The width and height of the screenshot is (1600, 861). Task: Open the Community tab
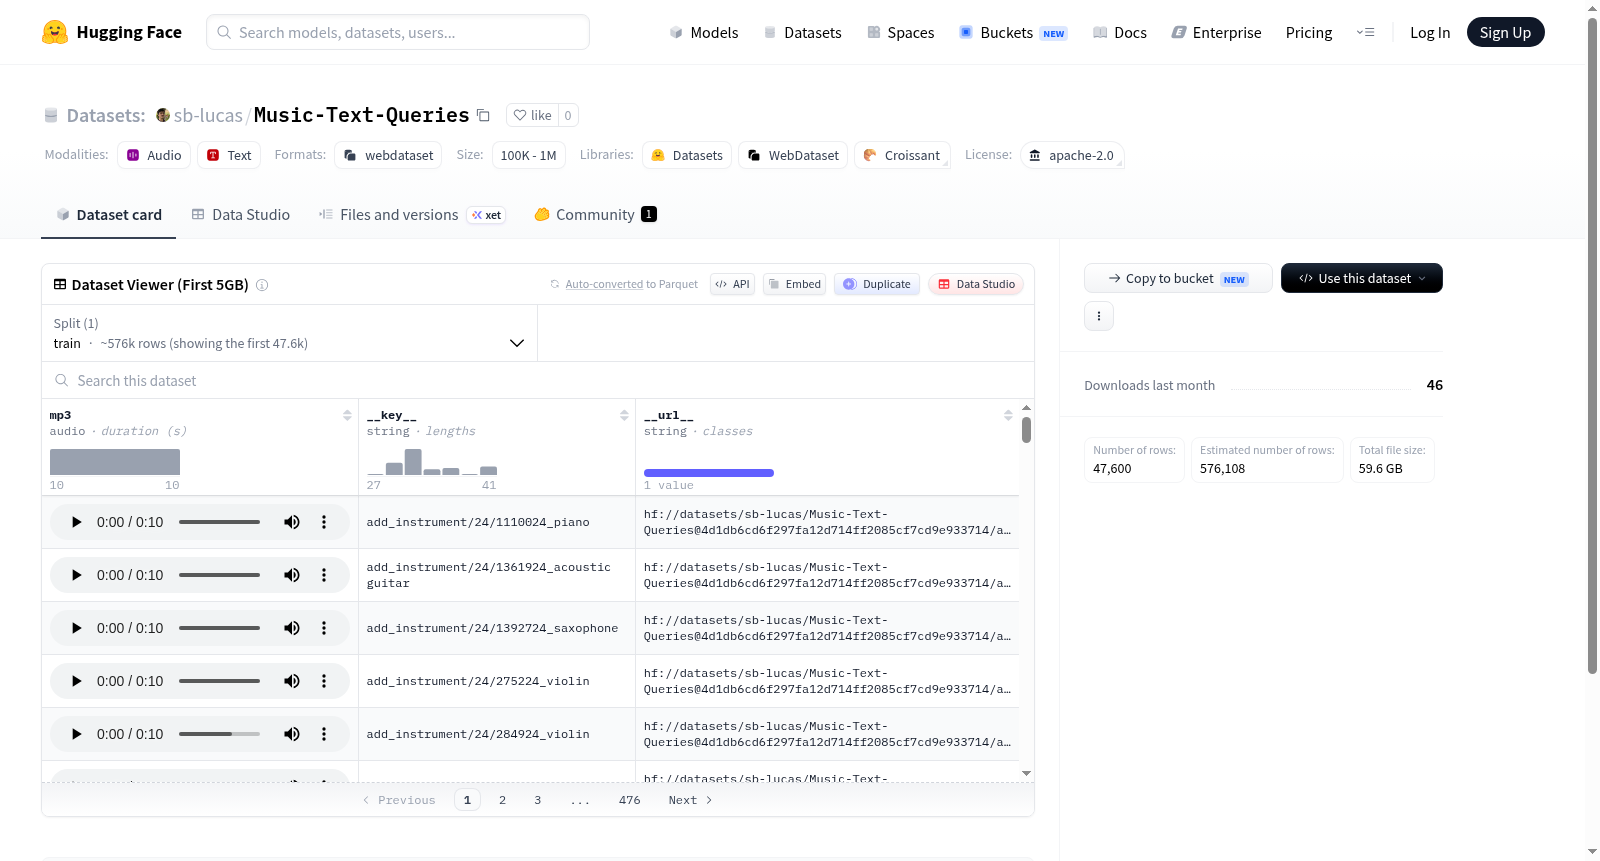click(x=595, y=214)
